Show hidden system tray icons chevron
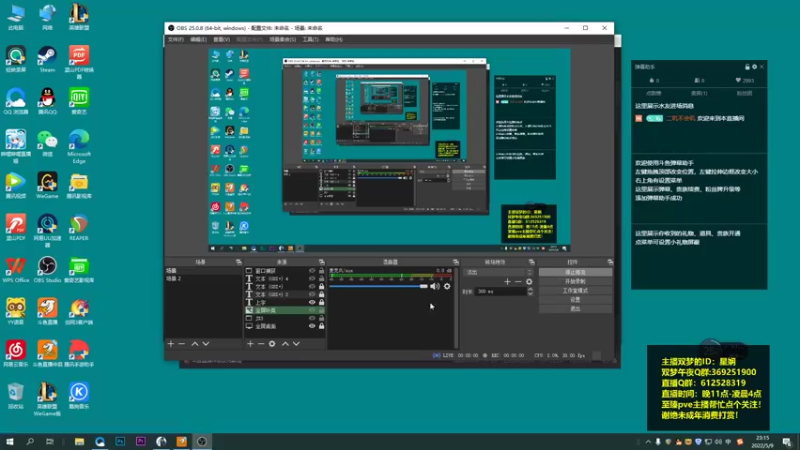This screenshot has height=450, width=800. pos(648,442)
